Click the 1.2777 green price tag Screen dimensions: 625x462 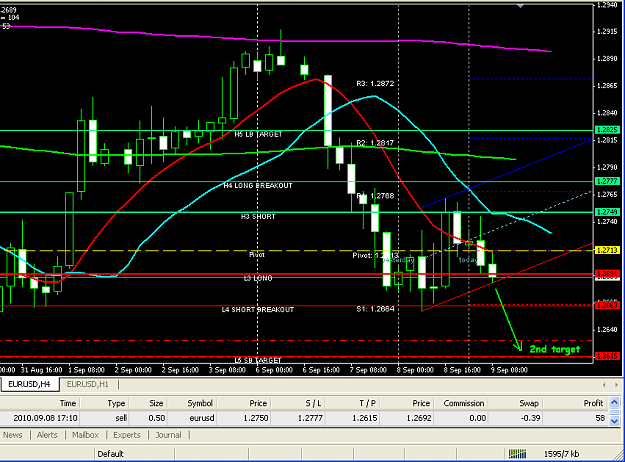pos(607,181)
